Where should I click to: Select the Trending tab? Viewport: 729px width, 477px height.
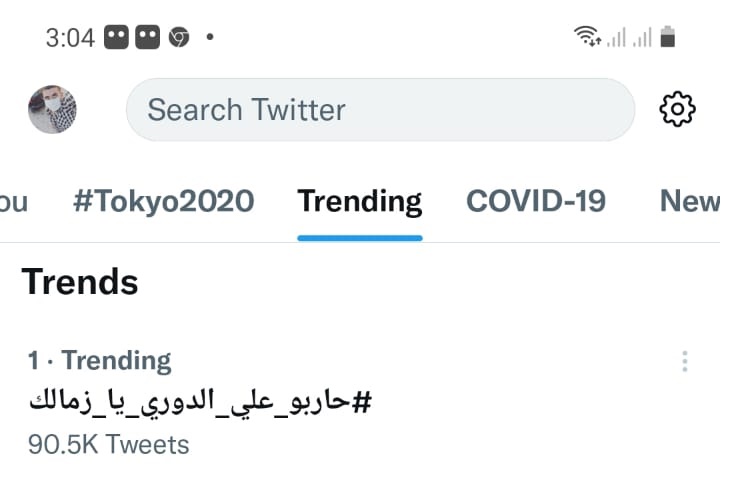click(x=360, y=202)
